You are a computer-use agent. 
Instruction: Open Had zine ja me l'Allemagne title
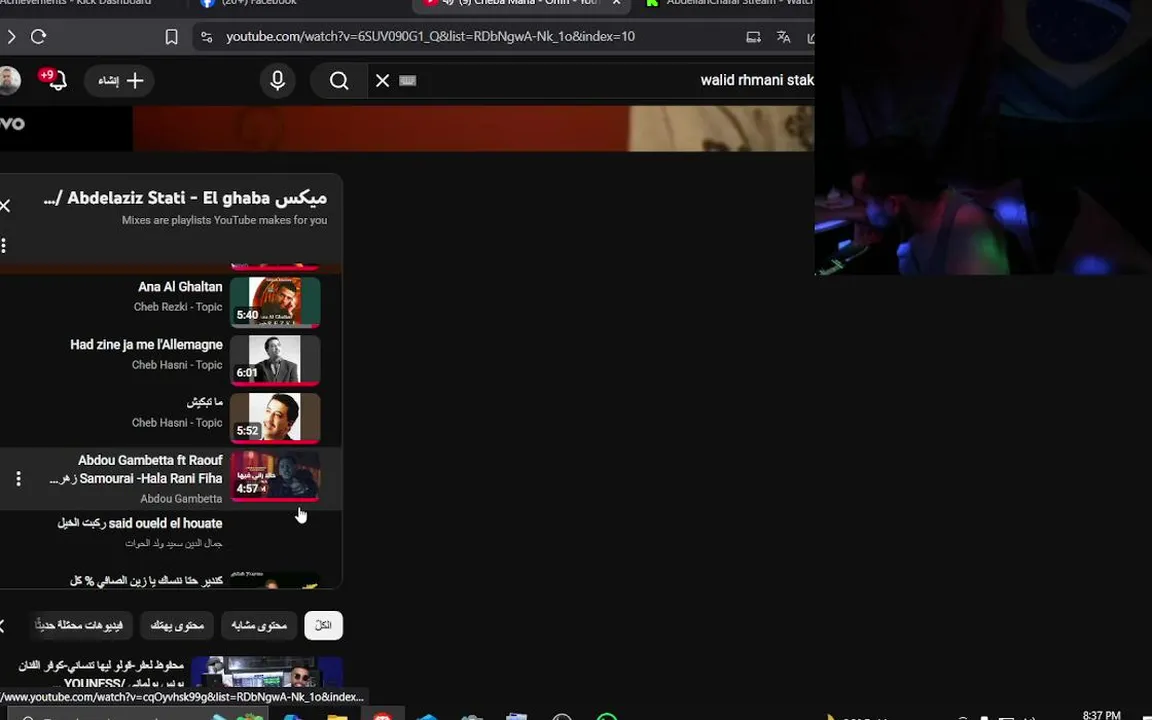click(146, 345)
